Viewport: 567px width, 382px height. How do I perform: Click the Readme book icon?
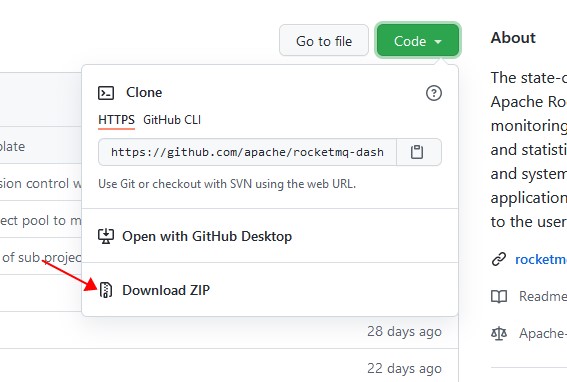[x=499, y=297]
